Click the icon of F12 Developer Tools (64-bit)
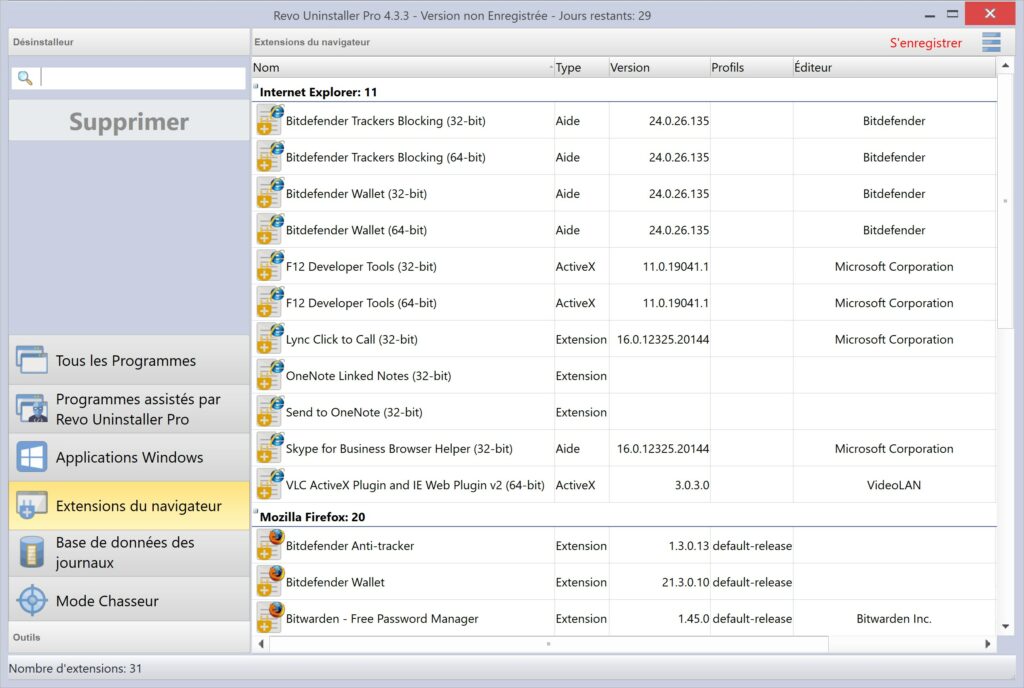The width and height of the screenshot is (1024, 688). pos(270,303)
